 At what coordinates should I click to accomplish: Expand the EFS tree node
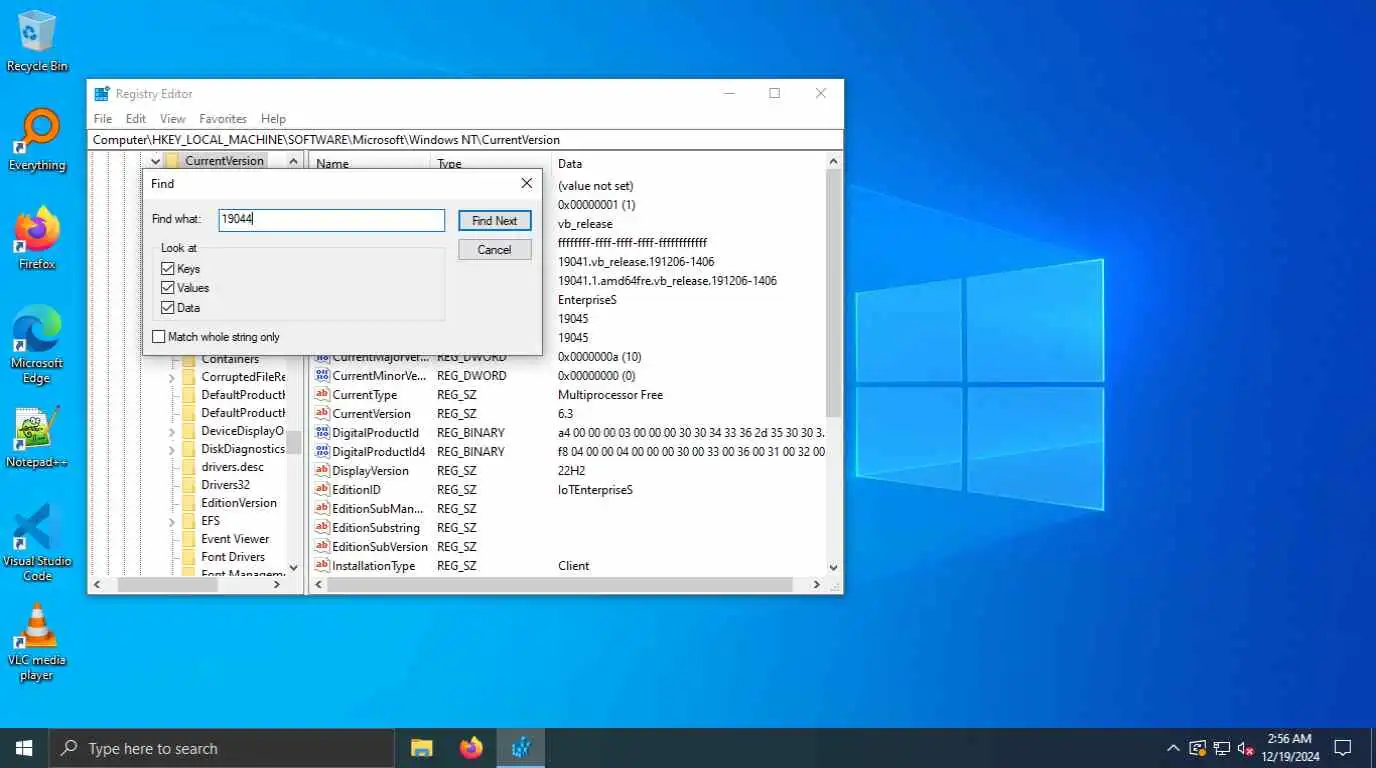[171, 521]
